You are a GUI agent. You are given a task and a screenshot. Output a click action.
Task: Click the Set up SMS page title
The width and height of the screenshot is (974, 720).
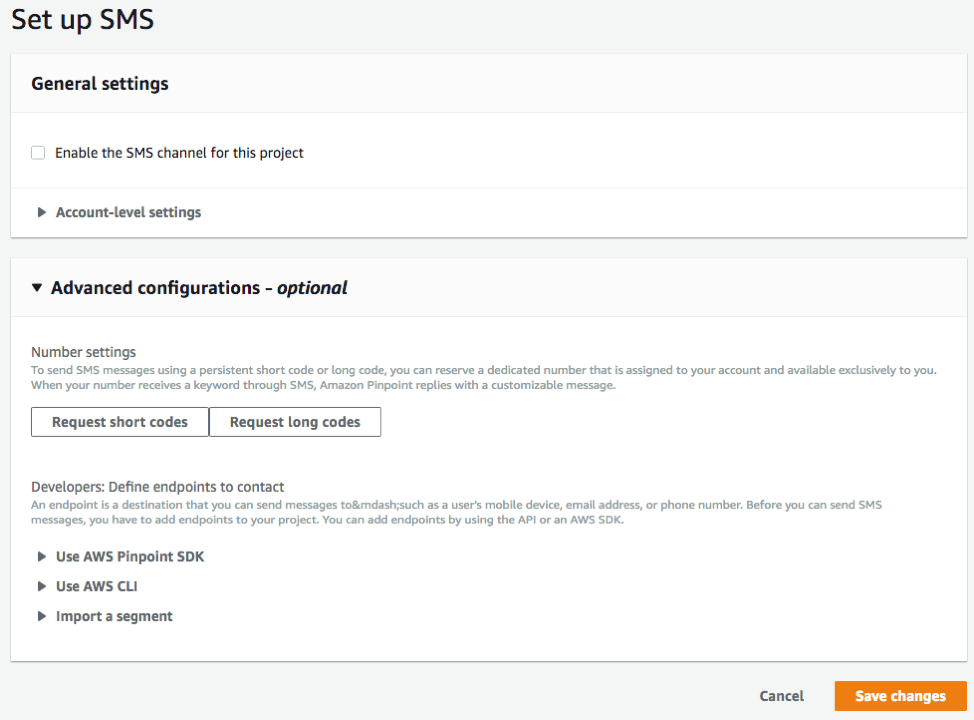coord(82,19)
